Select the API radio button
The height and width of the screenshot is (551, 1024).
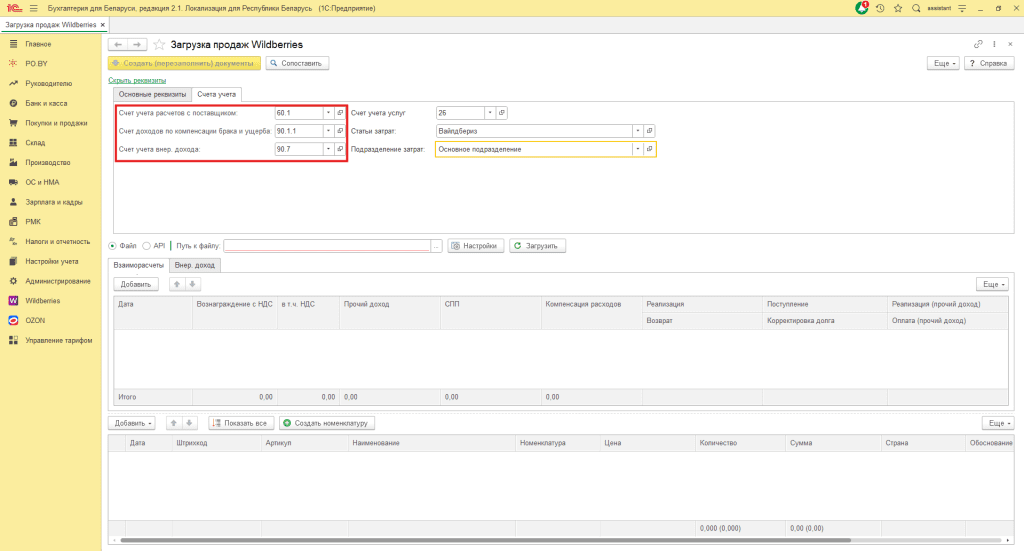(146, 245)
